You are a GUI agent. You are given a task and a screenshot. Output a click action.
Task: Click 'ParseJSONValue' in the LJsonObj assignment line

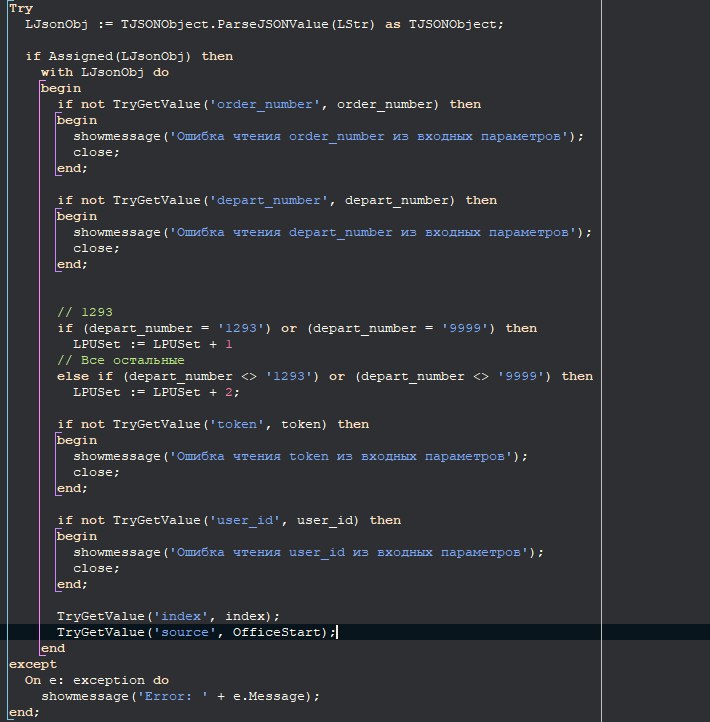click(273, 24)
